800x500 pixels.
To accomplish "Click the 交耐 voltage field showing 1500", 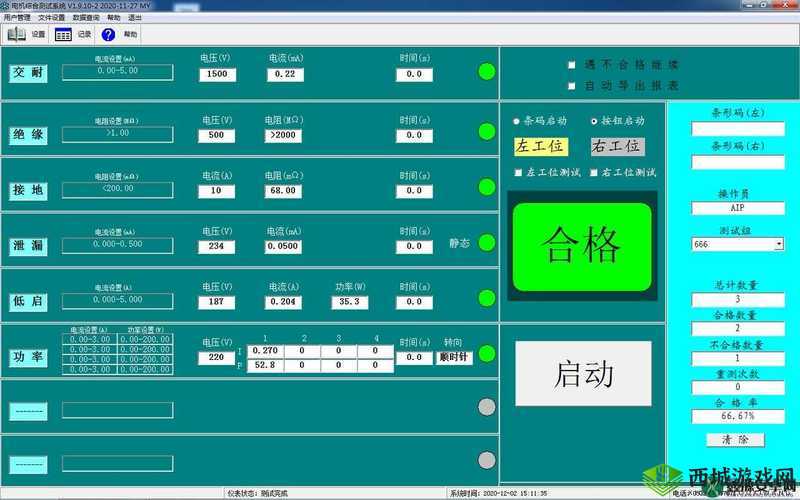I will tap(217, 74).
